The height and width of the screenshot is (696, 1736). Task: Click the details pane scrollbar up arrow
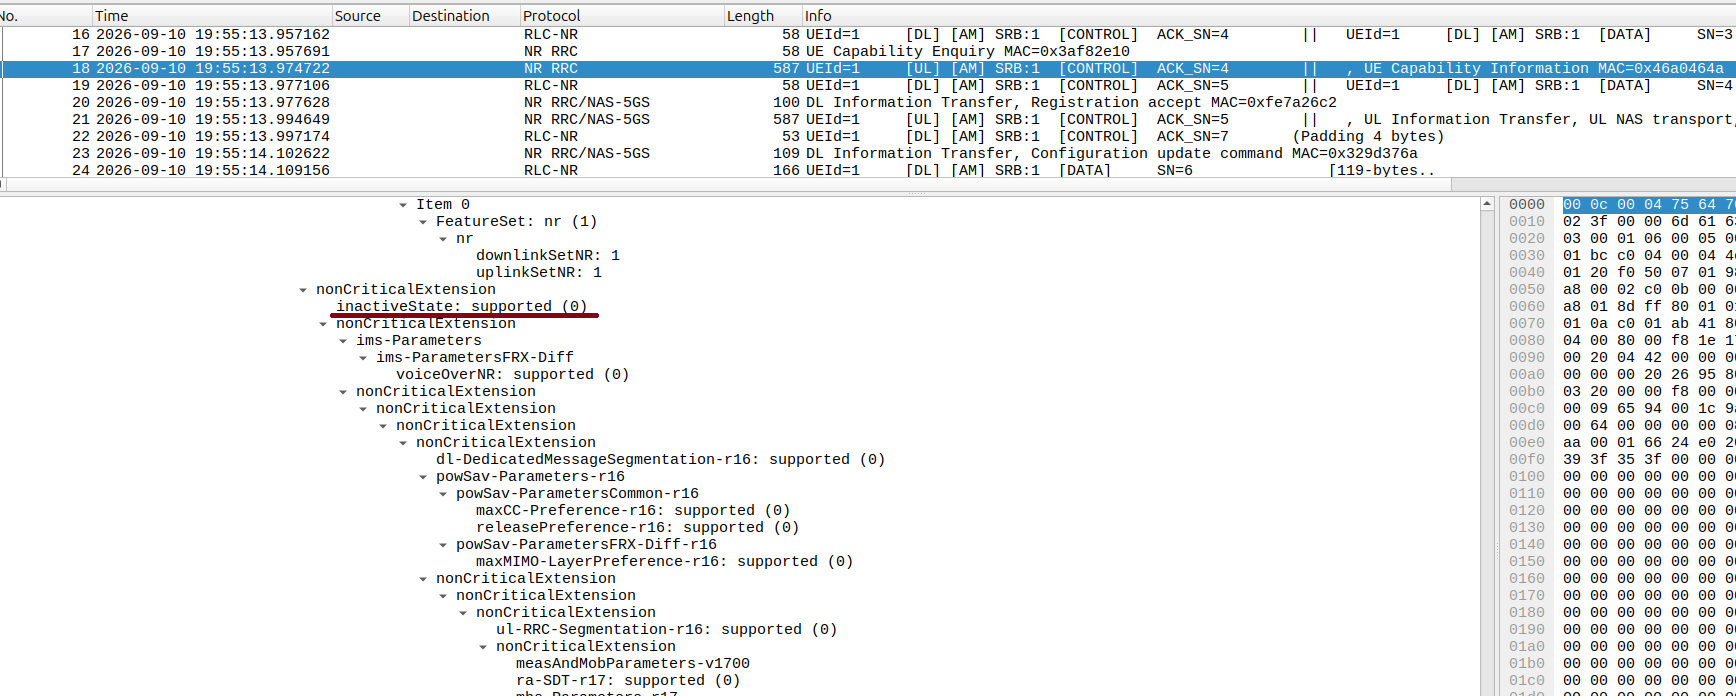pyautogui.click(x=1487, y=204)
